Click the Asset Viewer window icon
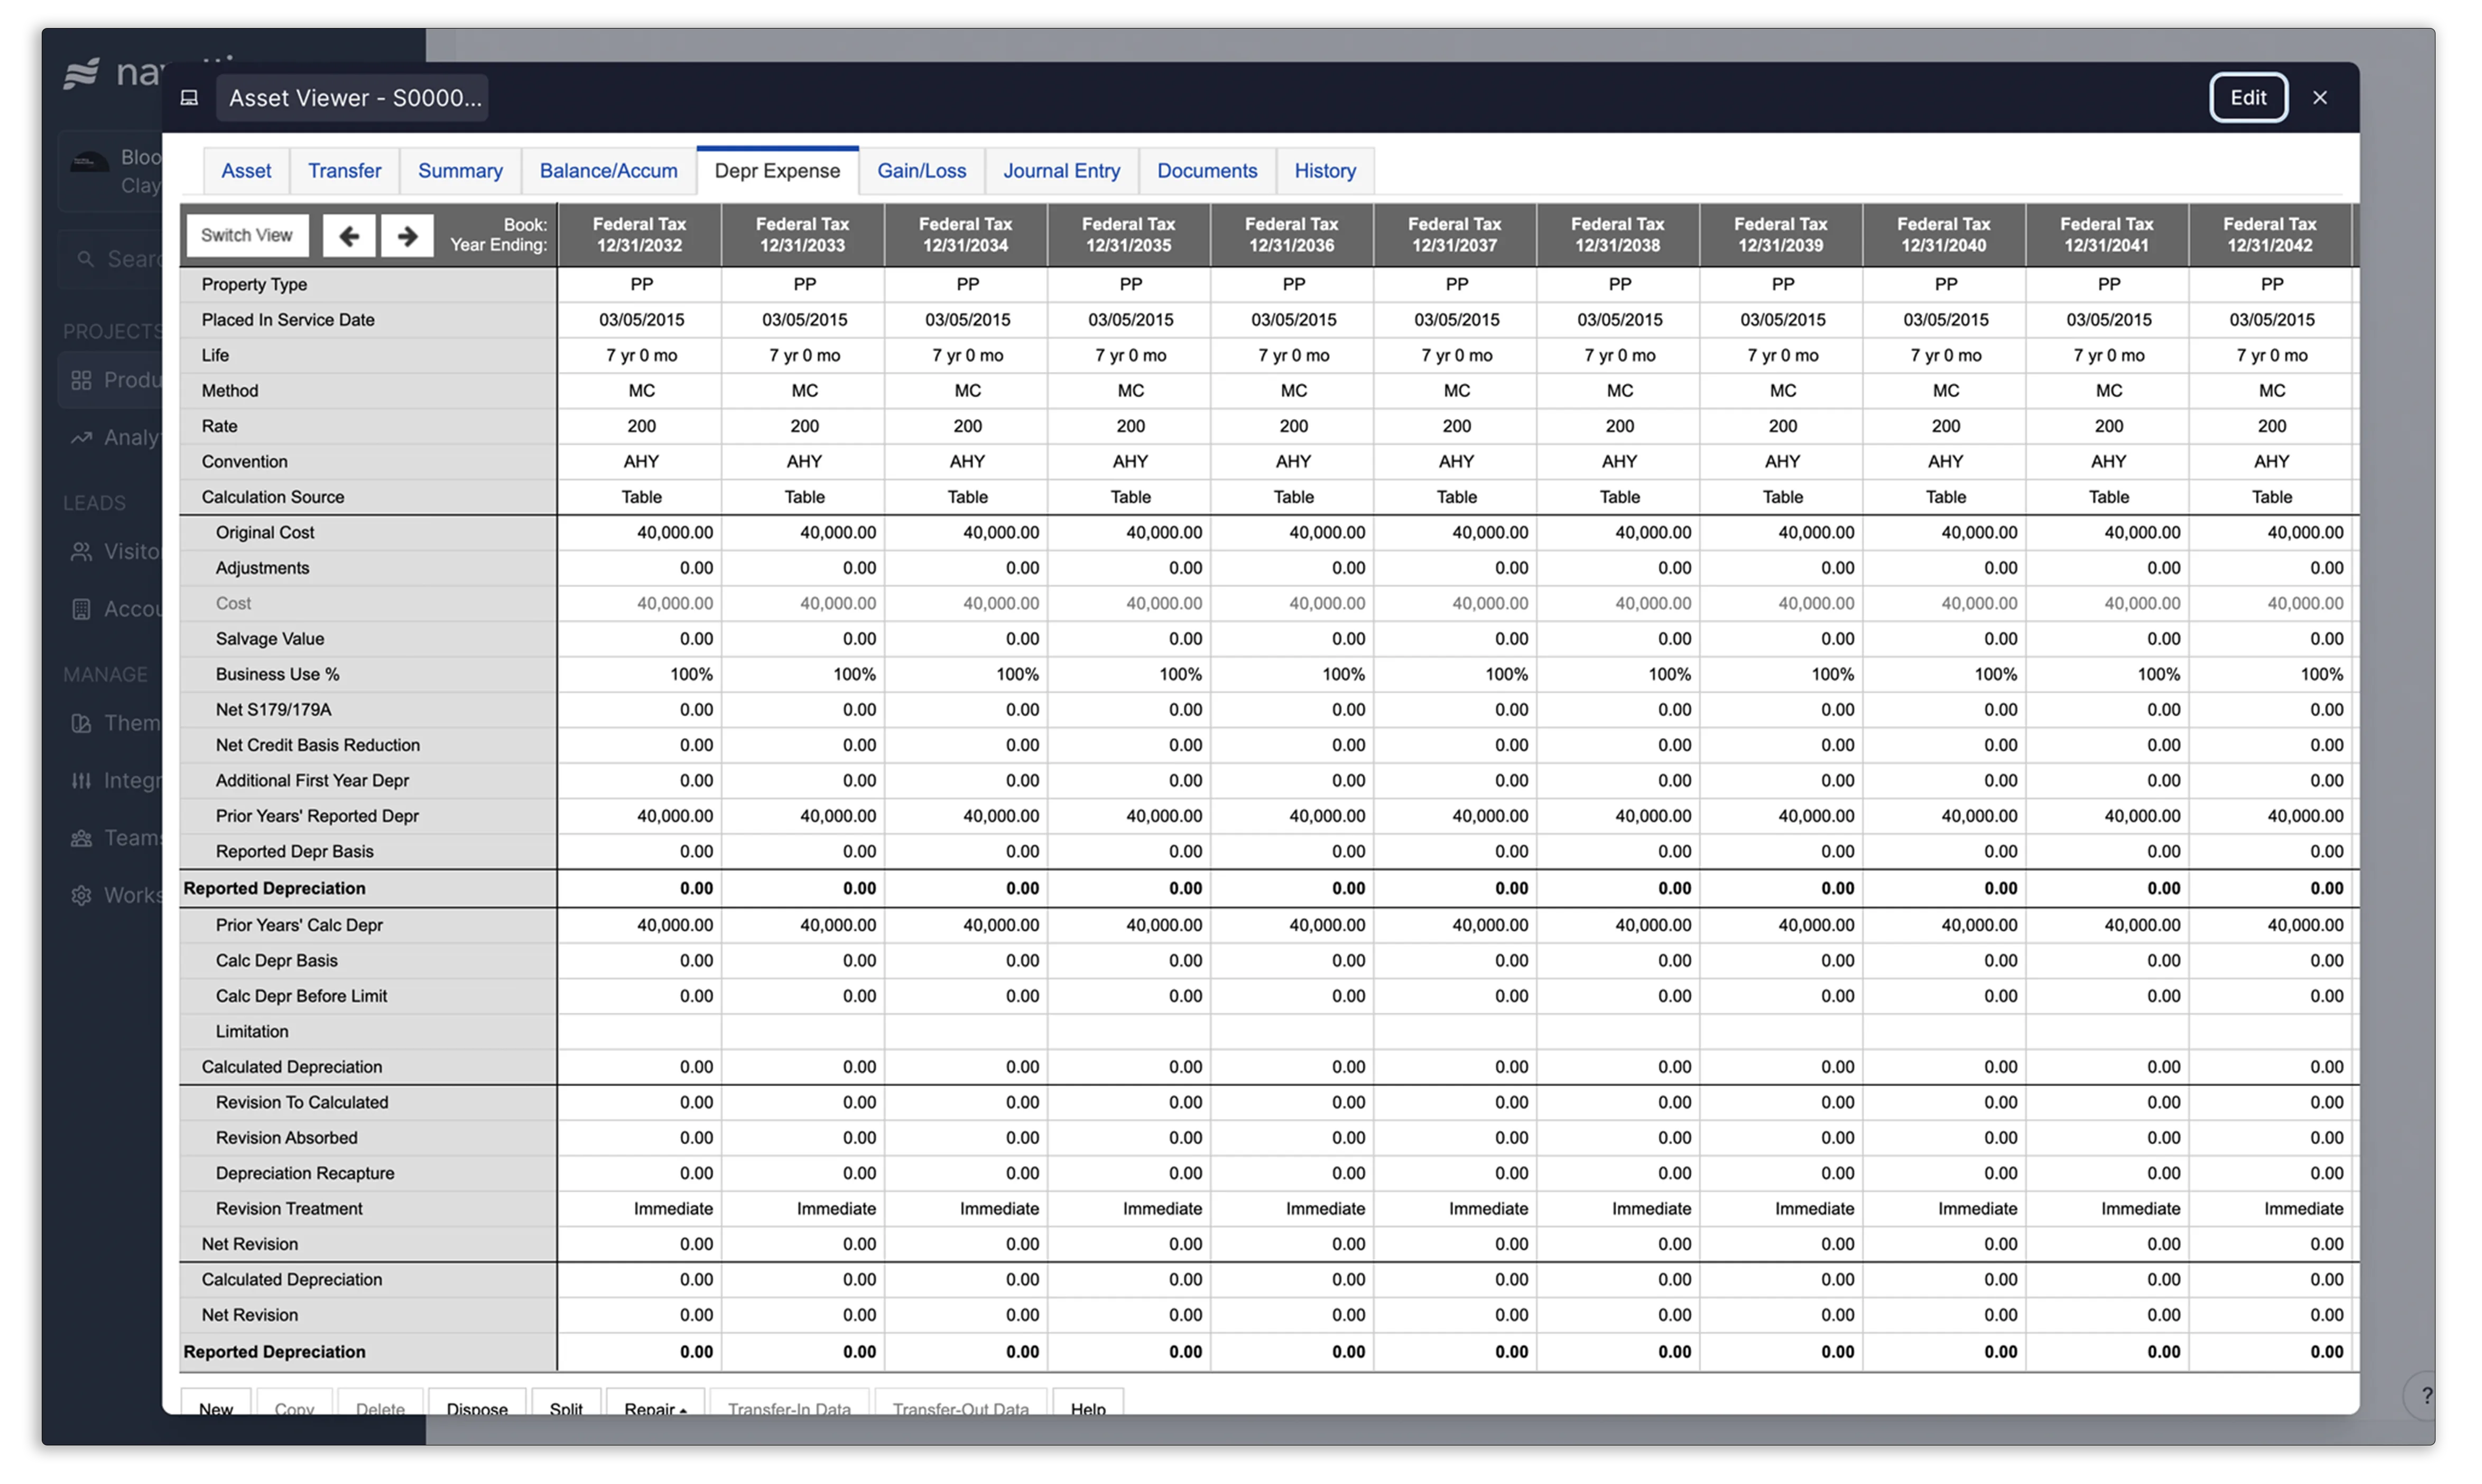This screenshot has width=2482, height=1484. 189,98
